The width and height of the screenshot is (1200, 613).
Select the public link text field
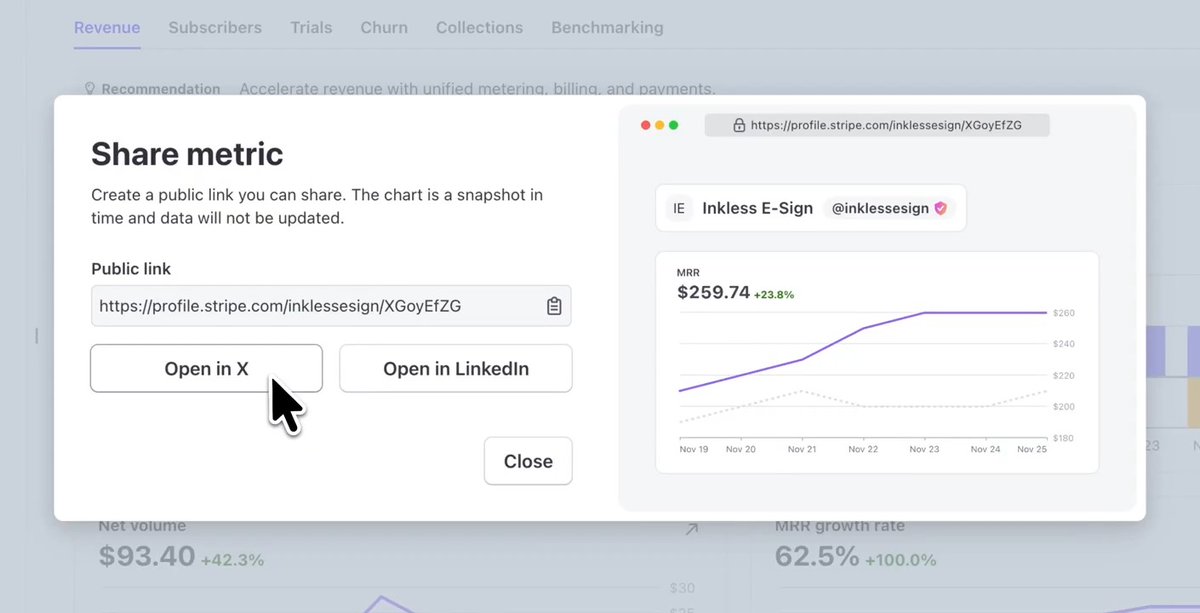[315, 306]
